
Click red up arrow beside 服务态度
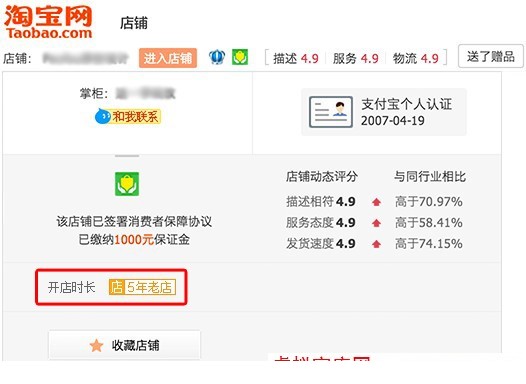376,223
